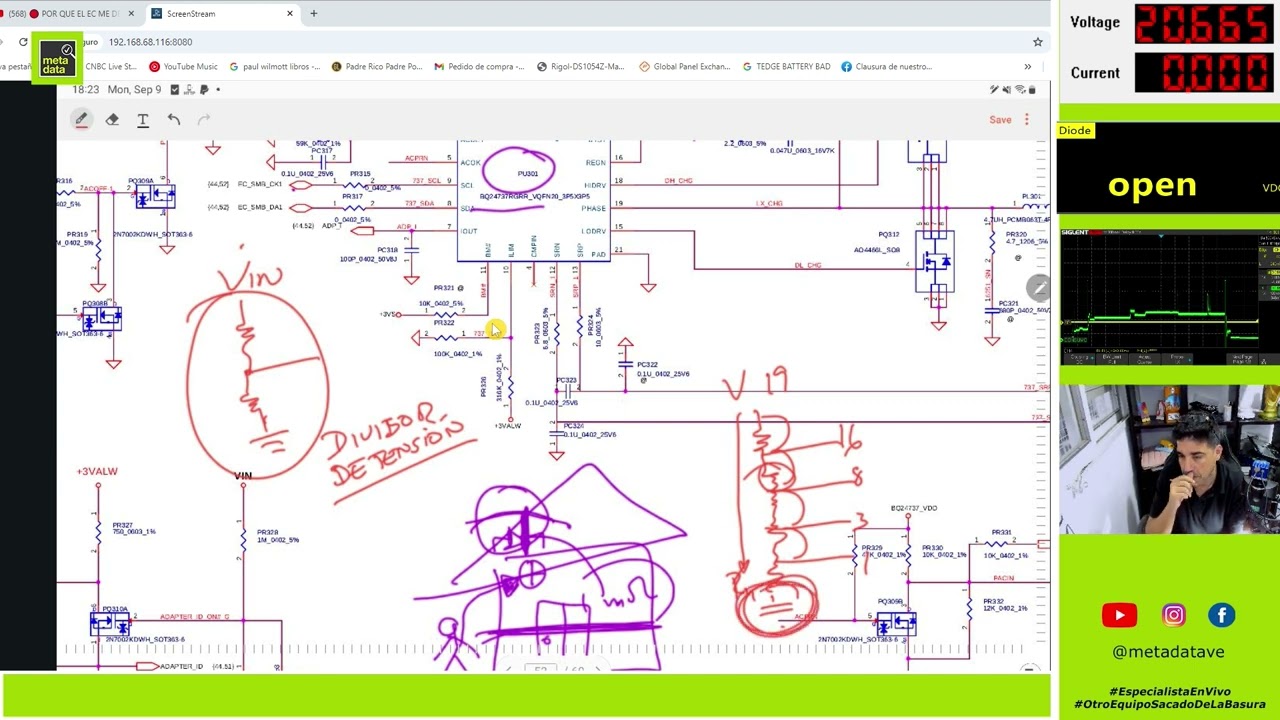
Task: Reload the browser page
Action: coord(23,42)
